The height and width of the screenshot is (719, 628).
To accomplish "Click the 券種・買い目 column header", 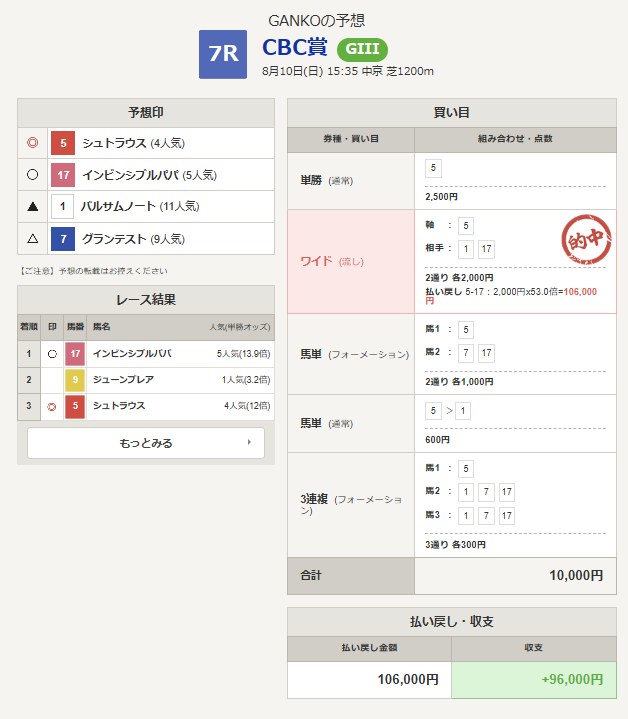I will coord(351,139).
